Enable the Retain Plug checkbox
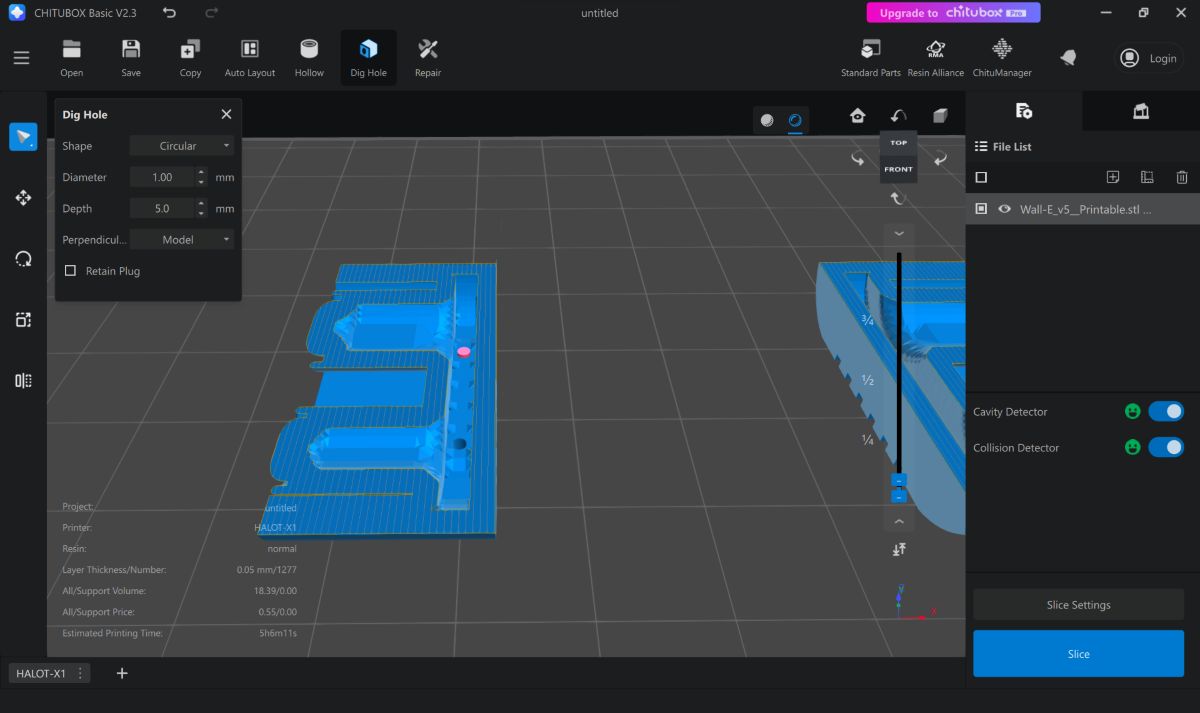 coord(70,271)
